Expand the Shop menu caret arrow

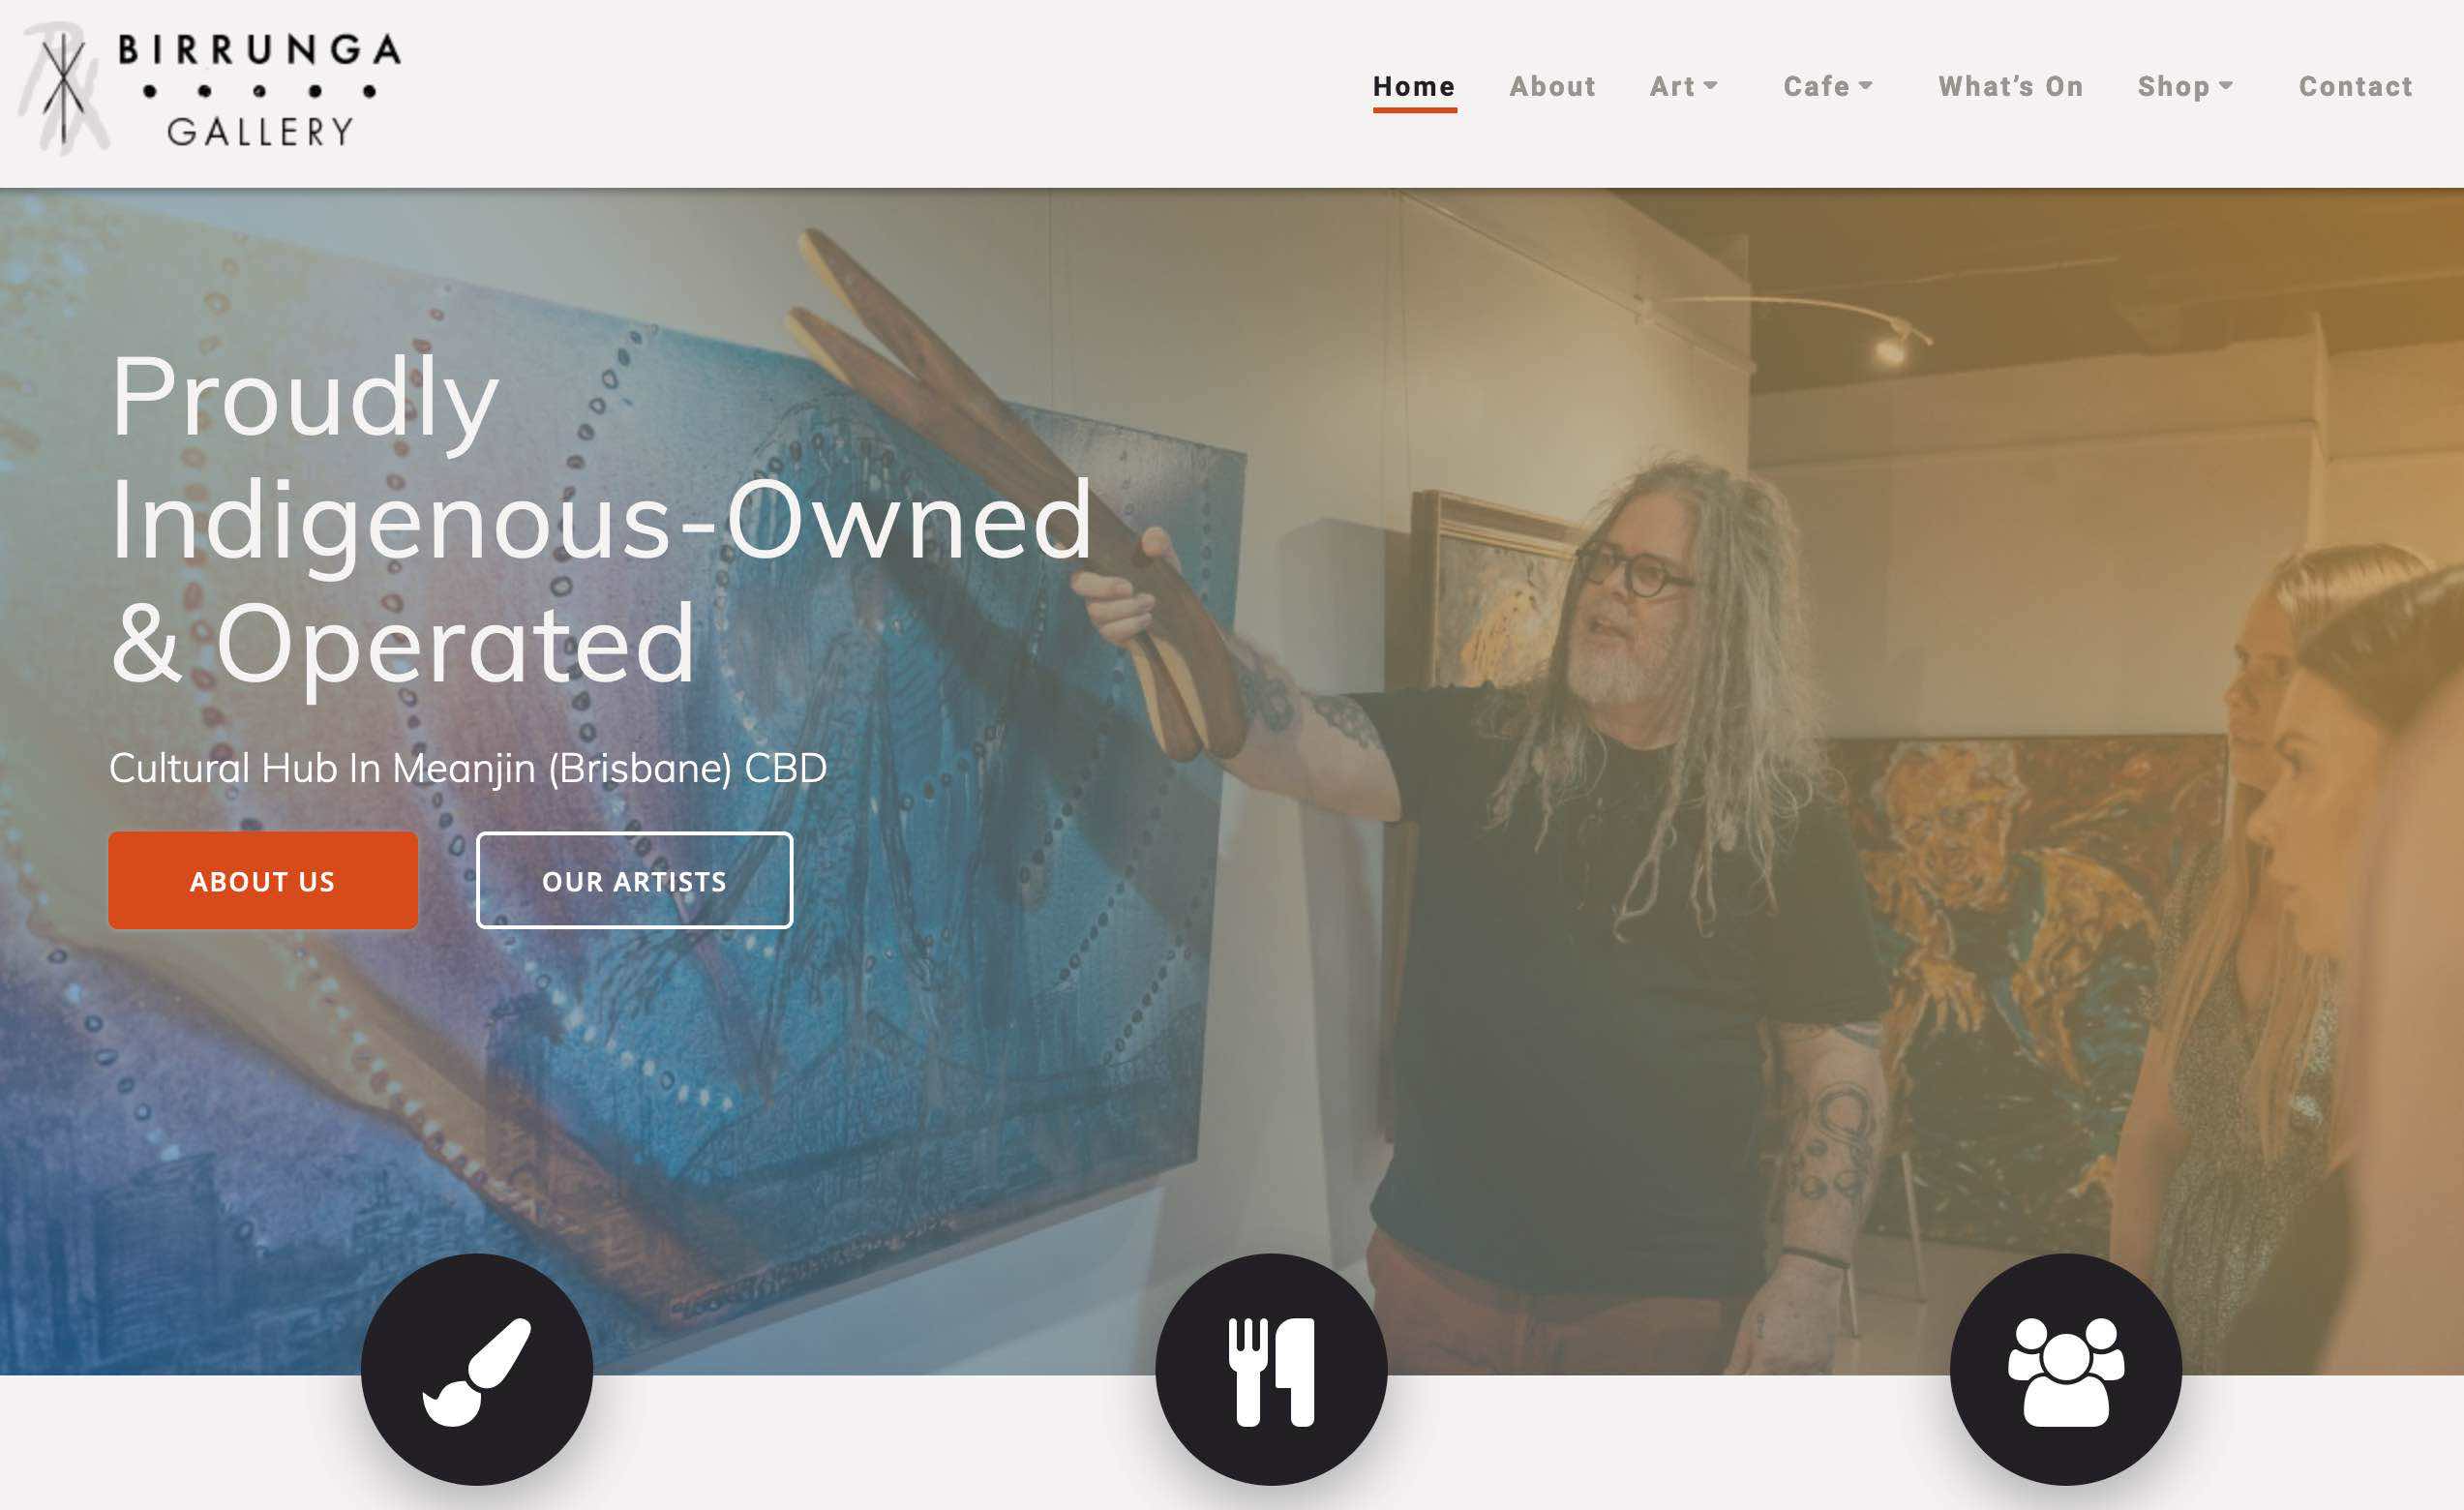point(2226,86)
